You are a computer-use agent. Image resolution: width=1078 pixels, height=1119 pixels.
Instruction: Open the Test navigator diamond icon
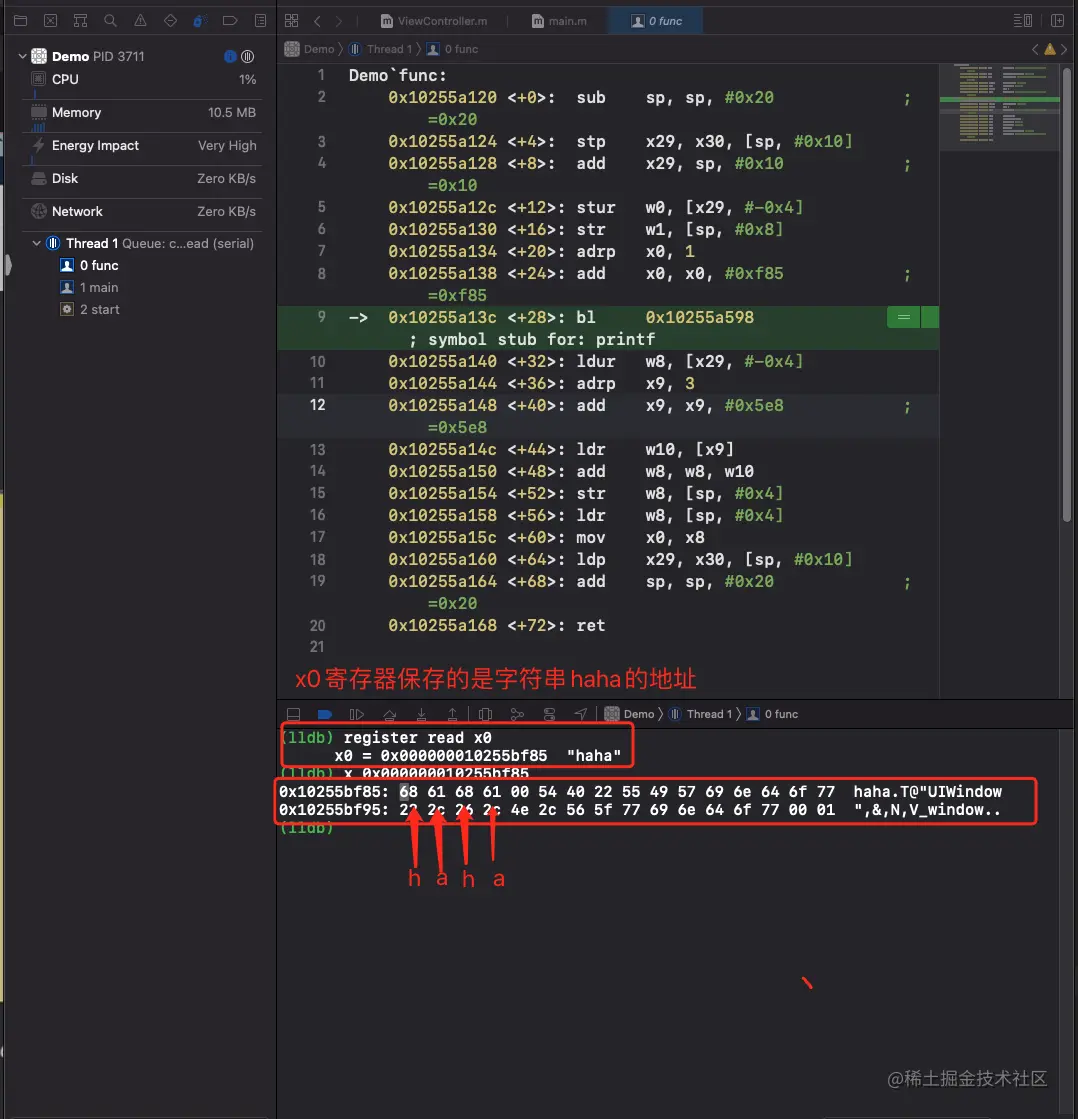(171, 21)
